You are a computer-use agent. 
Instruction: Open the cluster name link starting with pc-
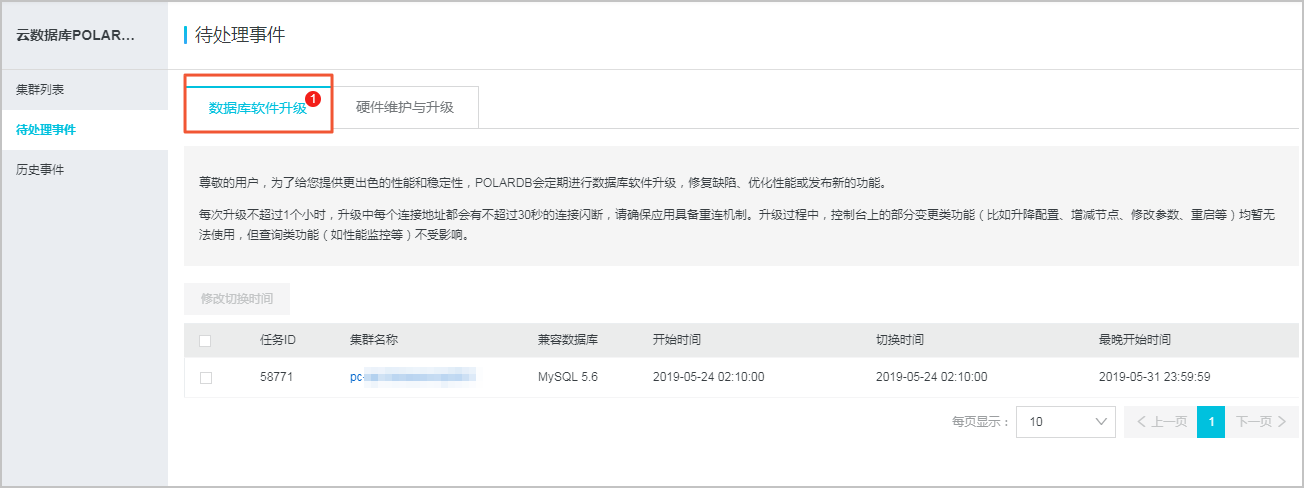tap(412, 377)
